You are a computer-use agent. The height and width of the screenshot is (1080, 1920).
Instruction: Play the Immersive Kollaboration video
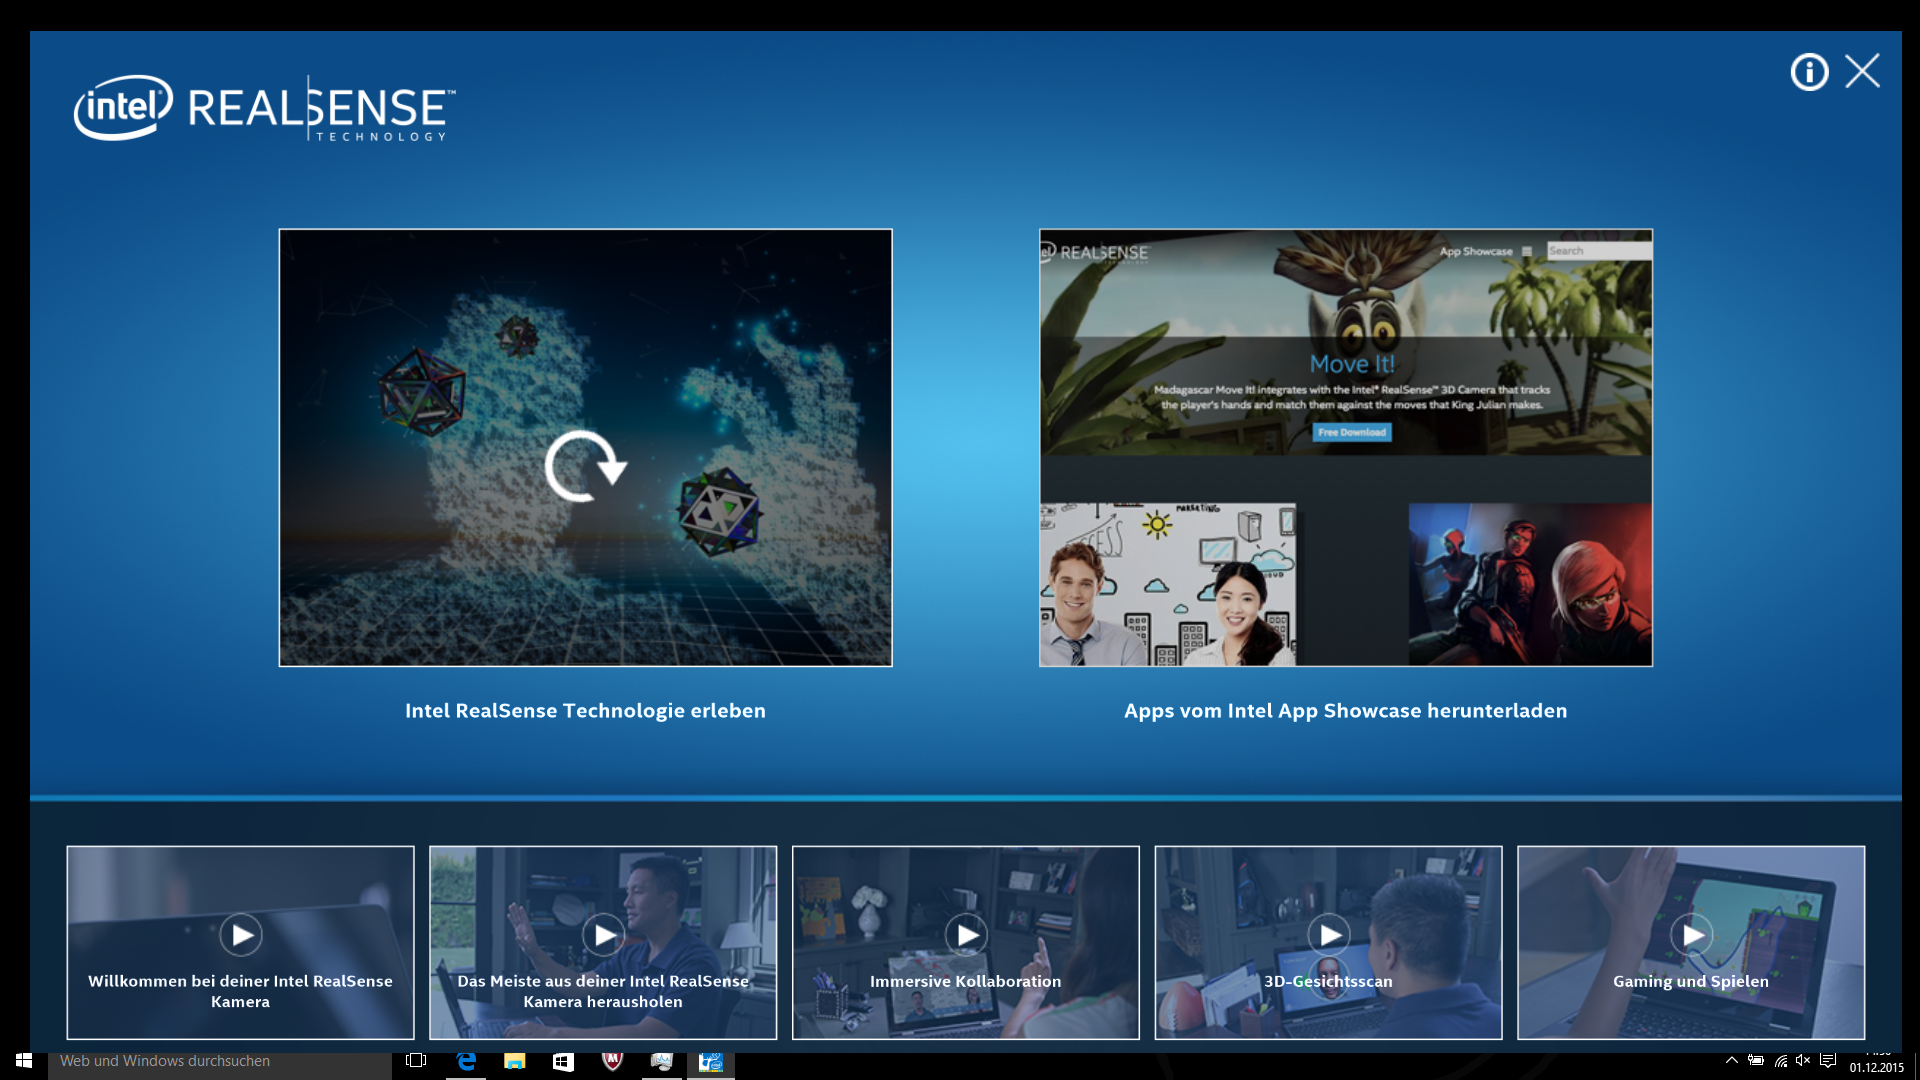pos(966,935)
